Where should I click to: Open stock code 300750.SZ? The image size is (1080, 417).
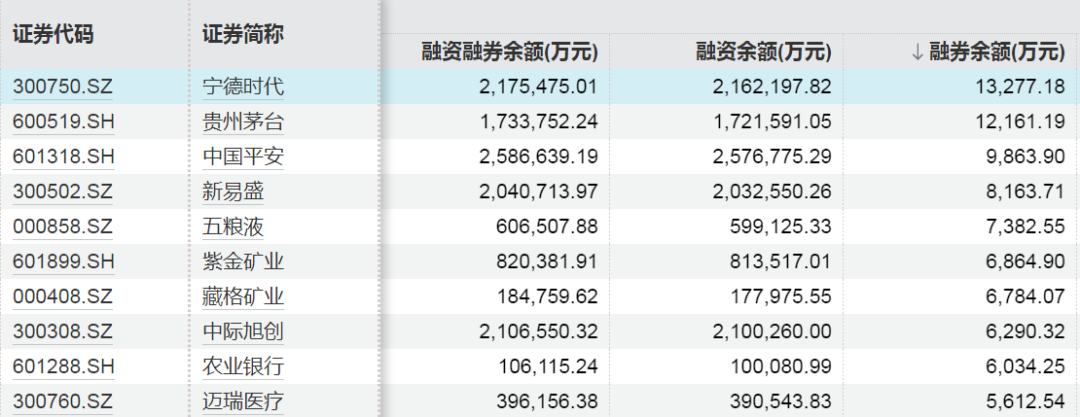pyautogui.click(x=63, y=87)
